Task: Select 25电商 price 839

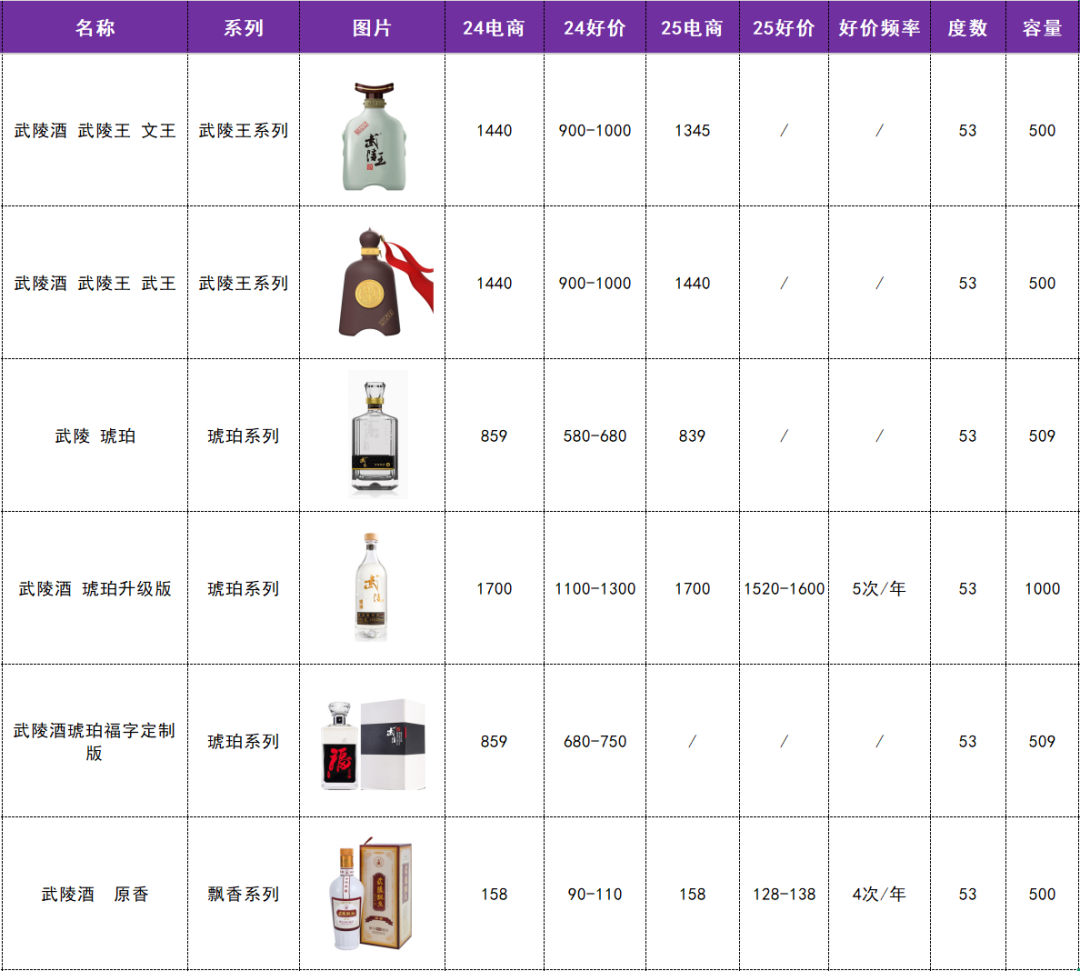Action: (692, 436)
